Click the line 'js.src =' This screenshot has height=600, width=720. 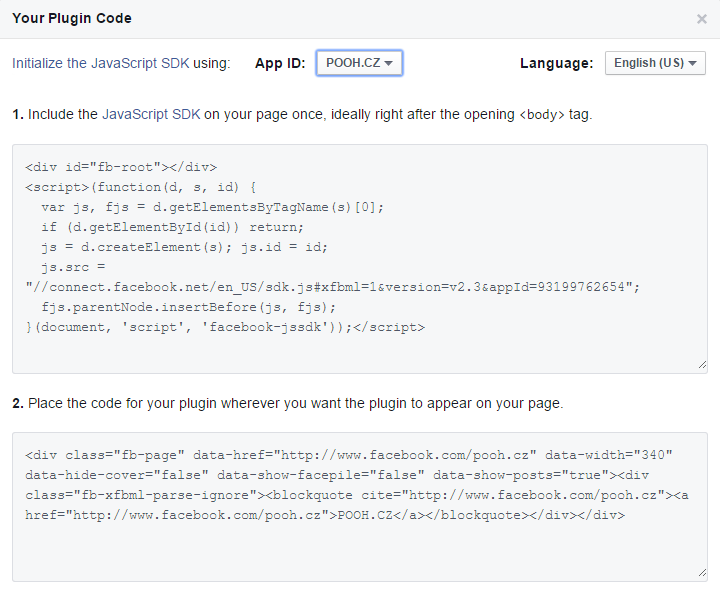click(73, 267)
